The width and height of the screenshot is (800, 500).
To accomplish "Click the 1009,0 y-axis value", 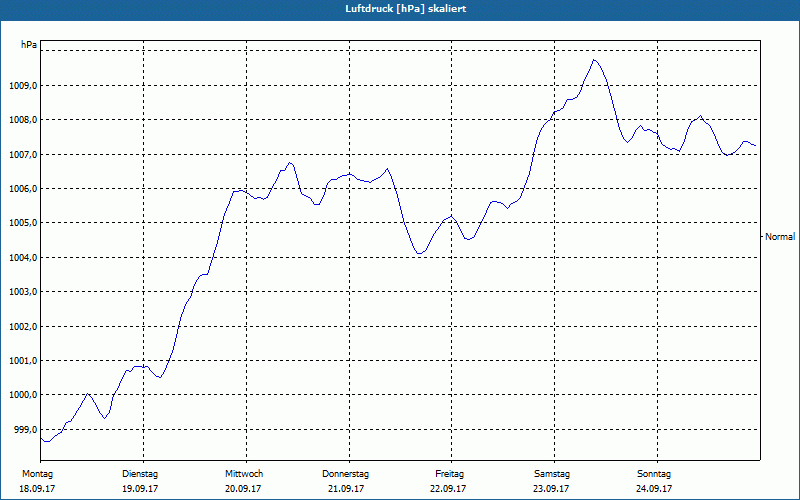I will [23, 86].
